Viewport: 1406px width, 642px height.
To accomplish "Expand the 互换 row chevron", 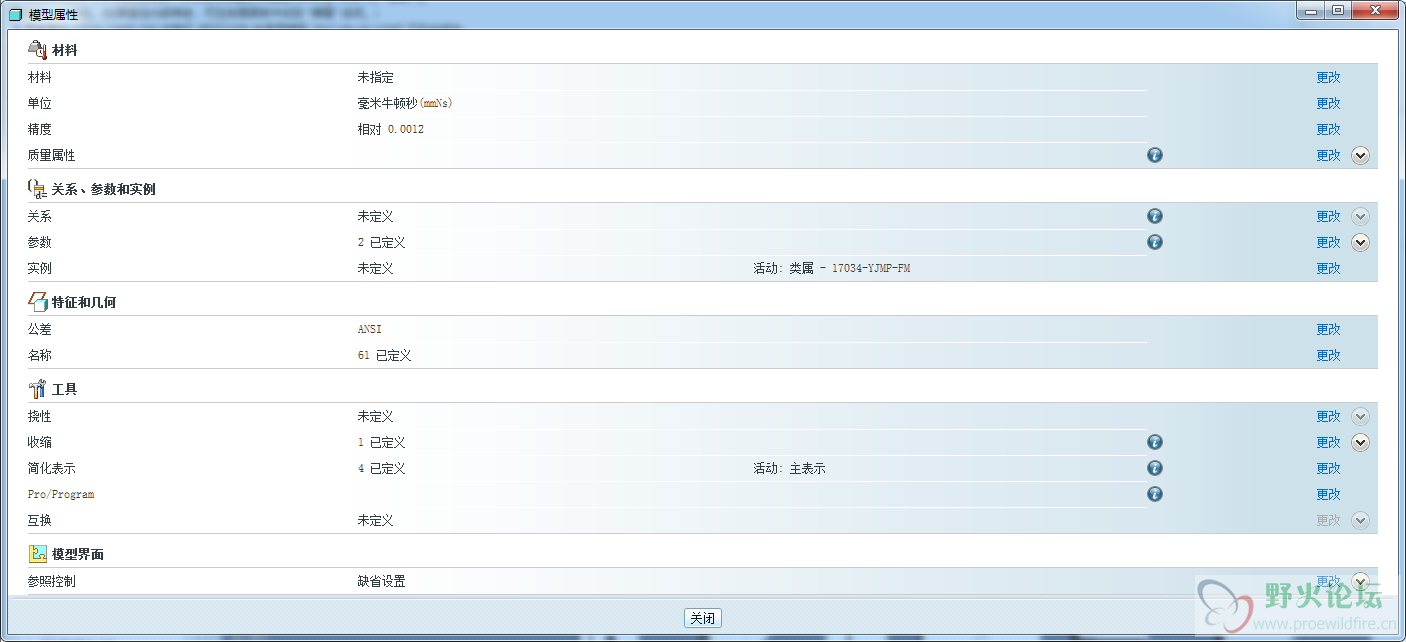I will [1360, 520].
